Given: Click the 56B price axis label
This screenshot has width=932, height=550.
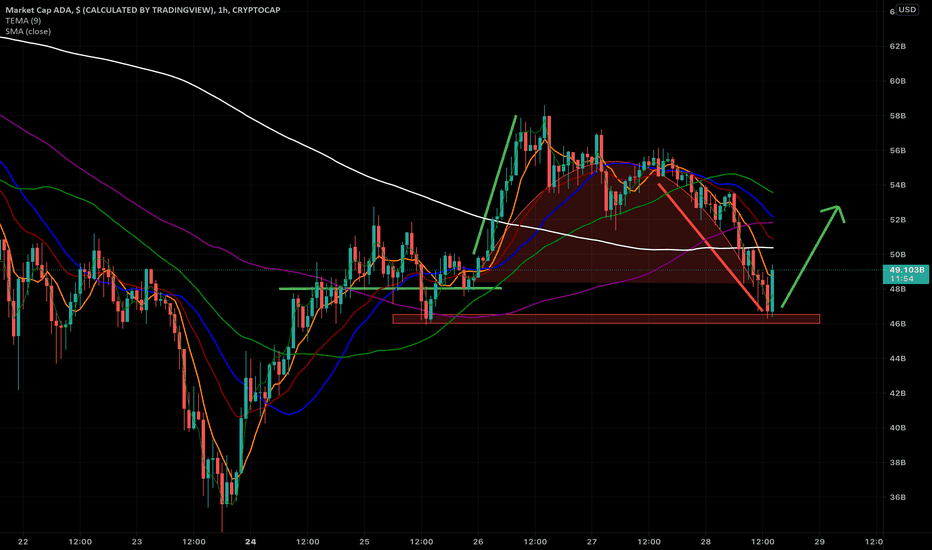Looking at the screenshot, I should tap(898, 150).
